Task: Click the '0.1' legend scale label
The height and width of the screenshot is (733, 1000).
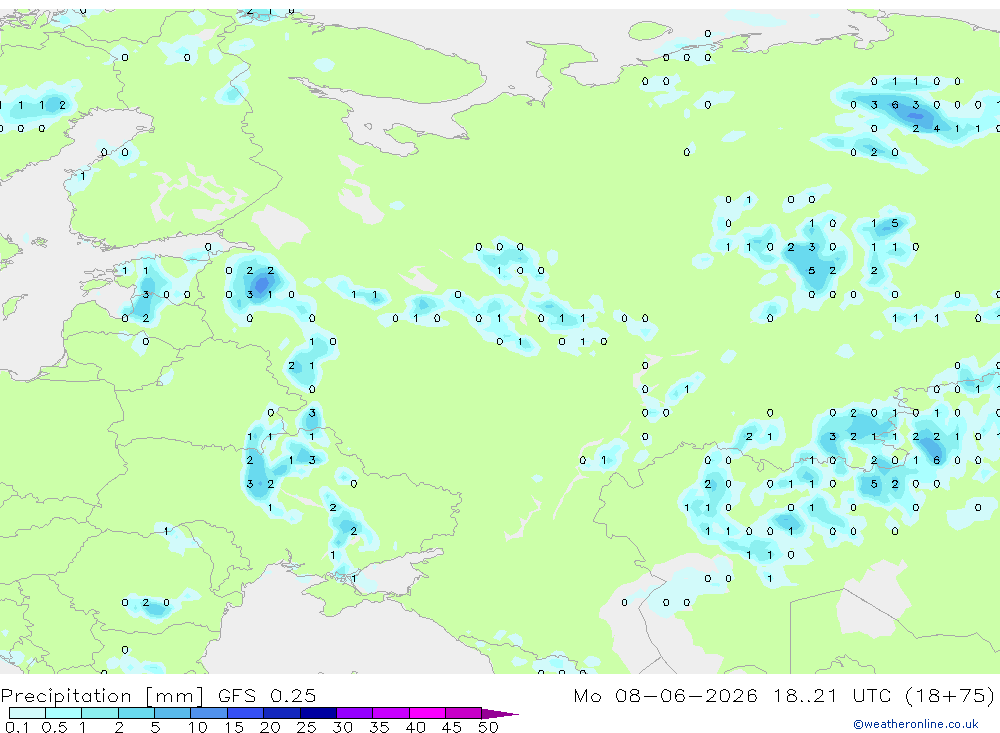Action: pos(17,727)
